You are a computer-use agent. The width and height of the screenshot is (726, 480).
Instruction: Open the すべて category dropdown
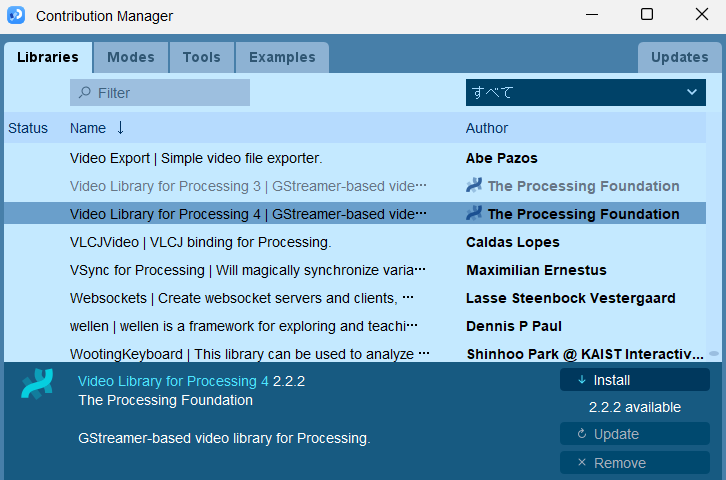pyautogui.click(x=586, y=93)
